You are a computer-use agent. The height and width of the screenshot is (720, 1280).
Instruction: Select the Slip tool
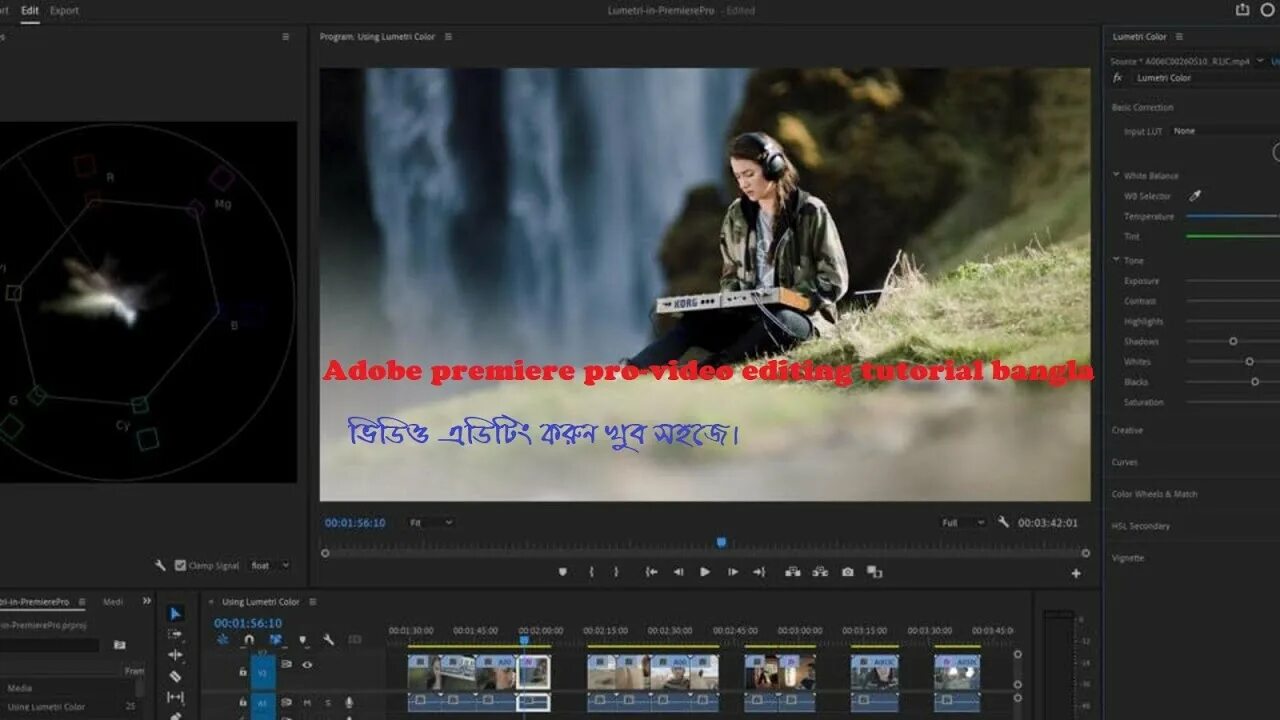click(176, 697)
